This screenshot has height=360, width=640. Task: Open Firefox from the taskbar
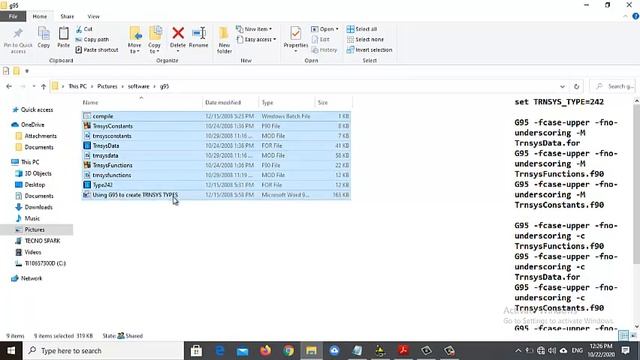pos(265,351)
